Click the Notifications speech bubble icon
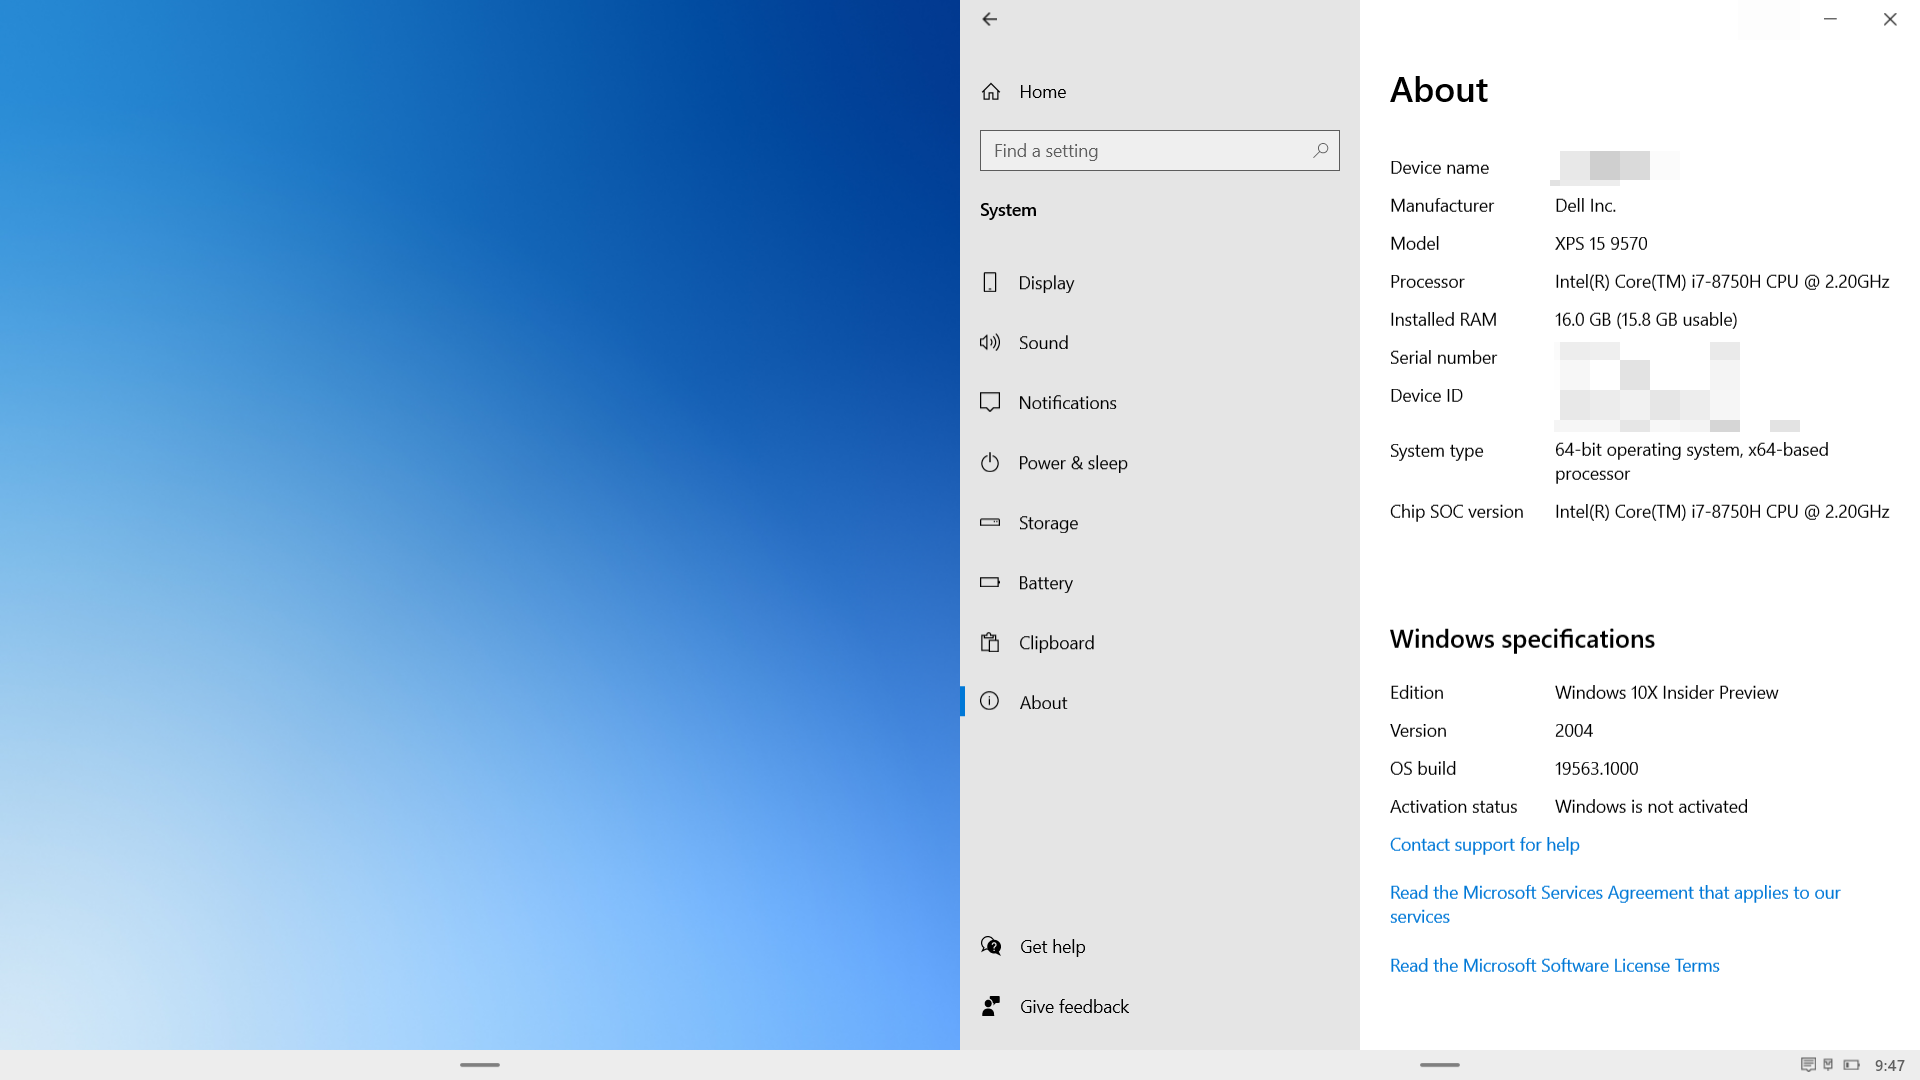Viewport: 1920px width, 1080px height. coord(990,402)
